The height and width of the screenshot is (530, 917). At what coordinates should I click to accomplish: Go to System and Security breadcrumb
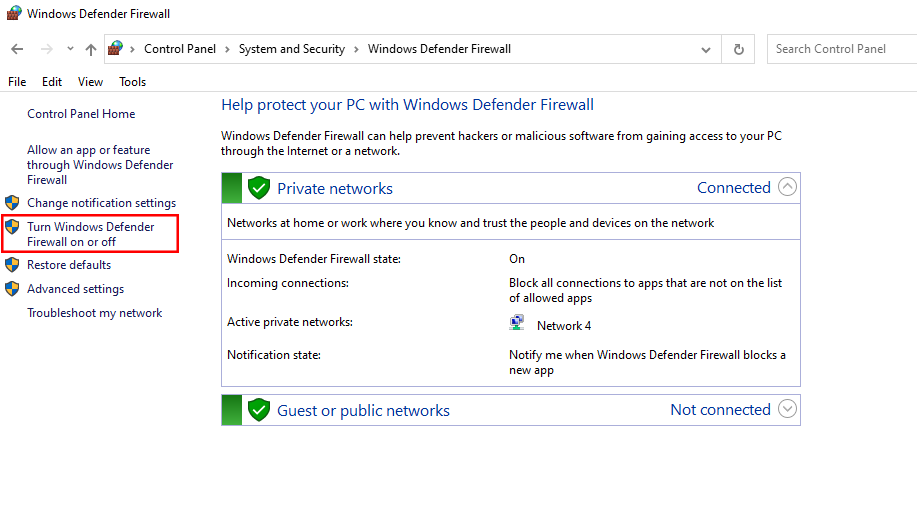tap(291, 49)
